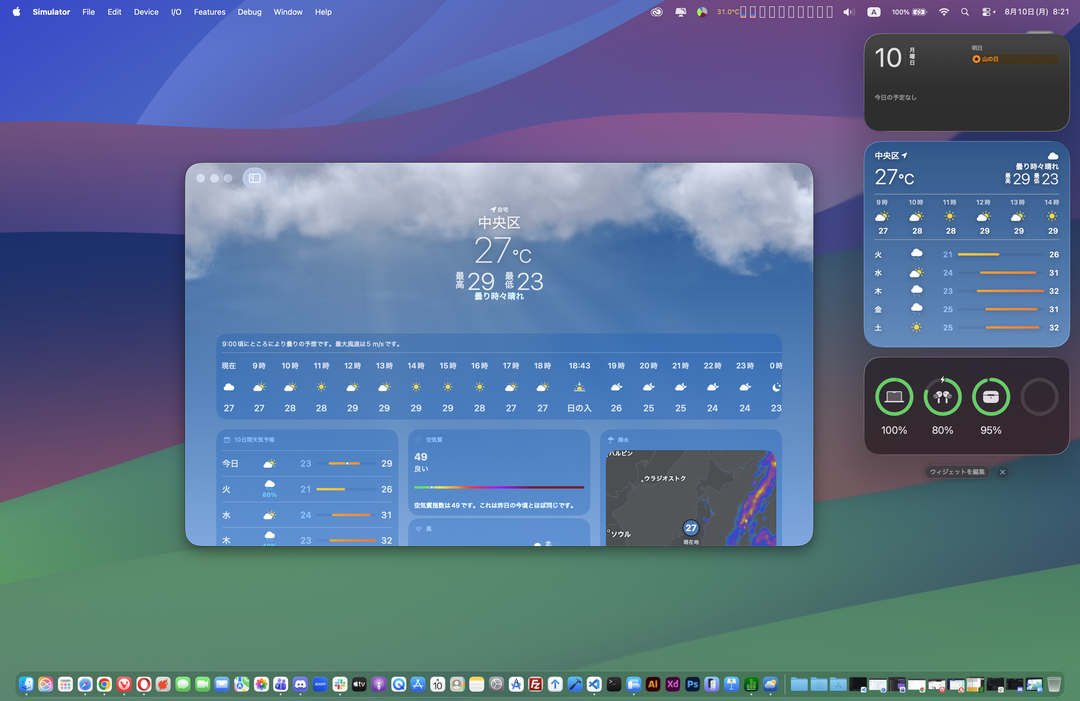Click the air quality color scale bar
Screen dimensions: 1080x701
point(499,488)
